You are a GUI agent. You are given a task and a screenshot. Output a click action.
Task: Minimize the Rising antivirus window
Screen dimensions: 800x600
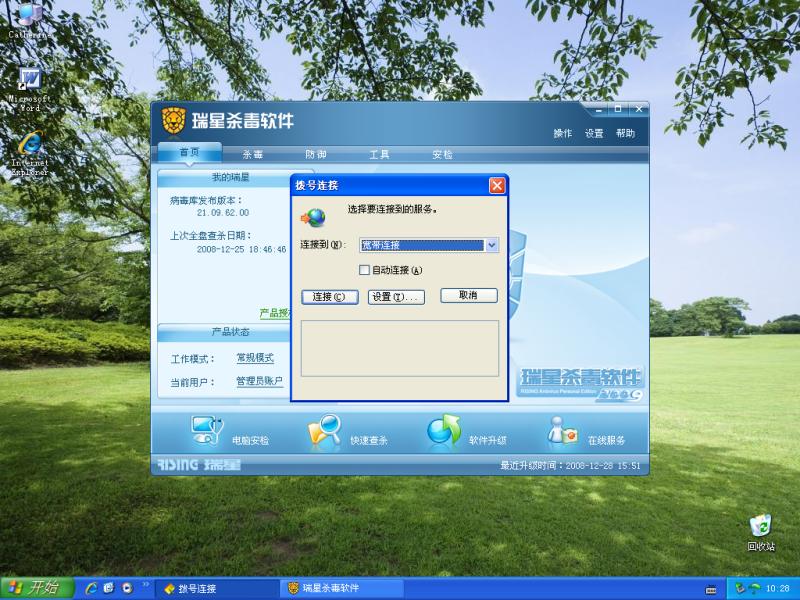coord(598,109)
